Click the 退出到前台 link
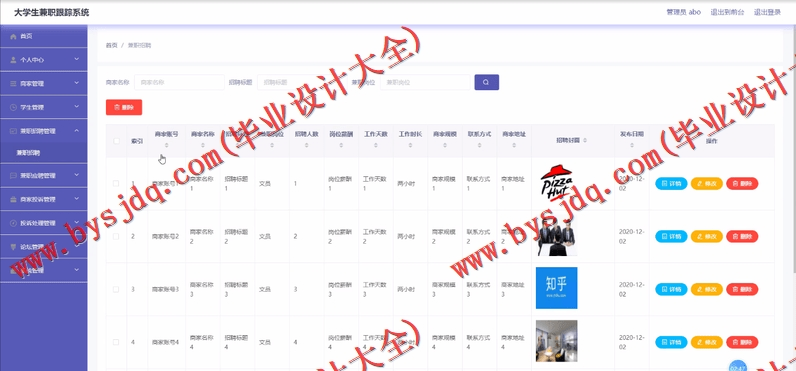The height and width of the screenshot is (371, 796). (x=727, y=12)
